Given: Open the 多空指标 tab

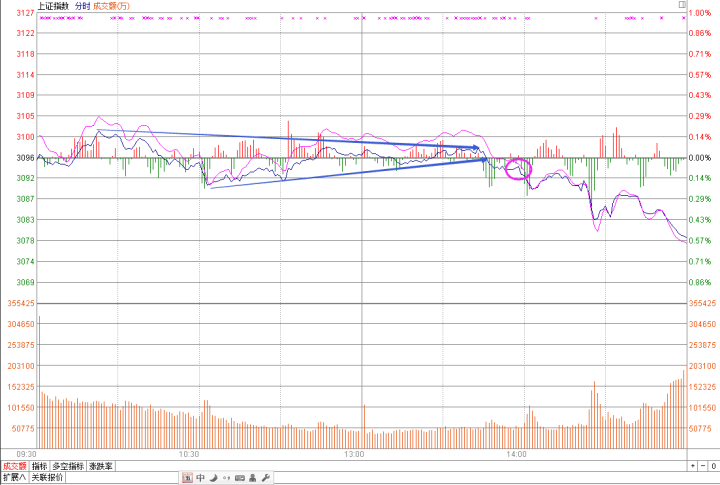Looking at the screenshot, I should click(x=68, y=466).
